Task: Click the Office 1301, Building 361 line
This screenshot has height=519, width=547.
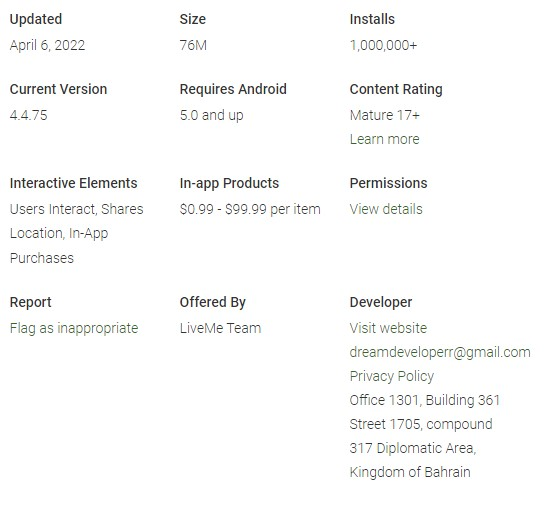Action: click(x=425, y=400)
